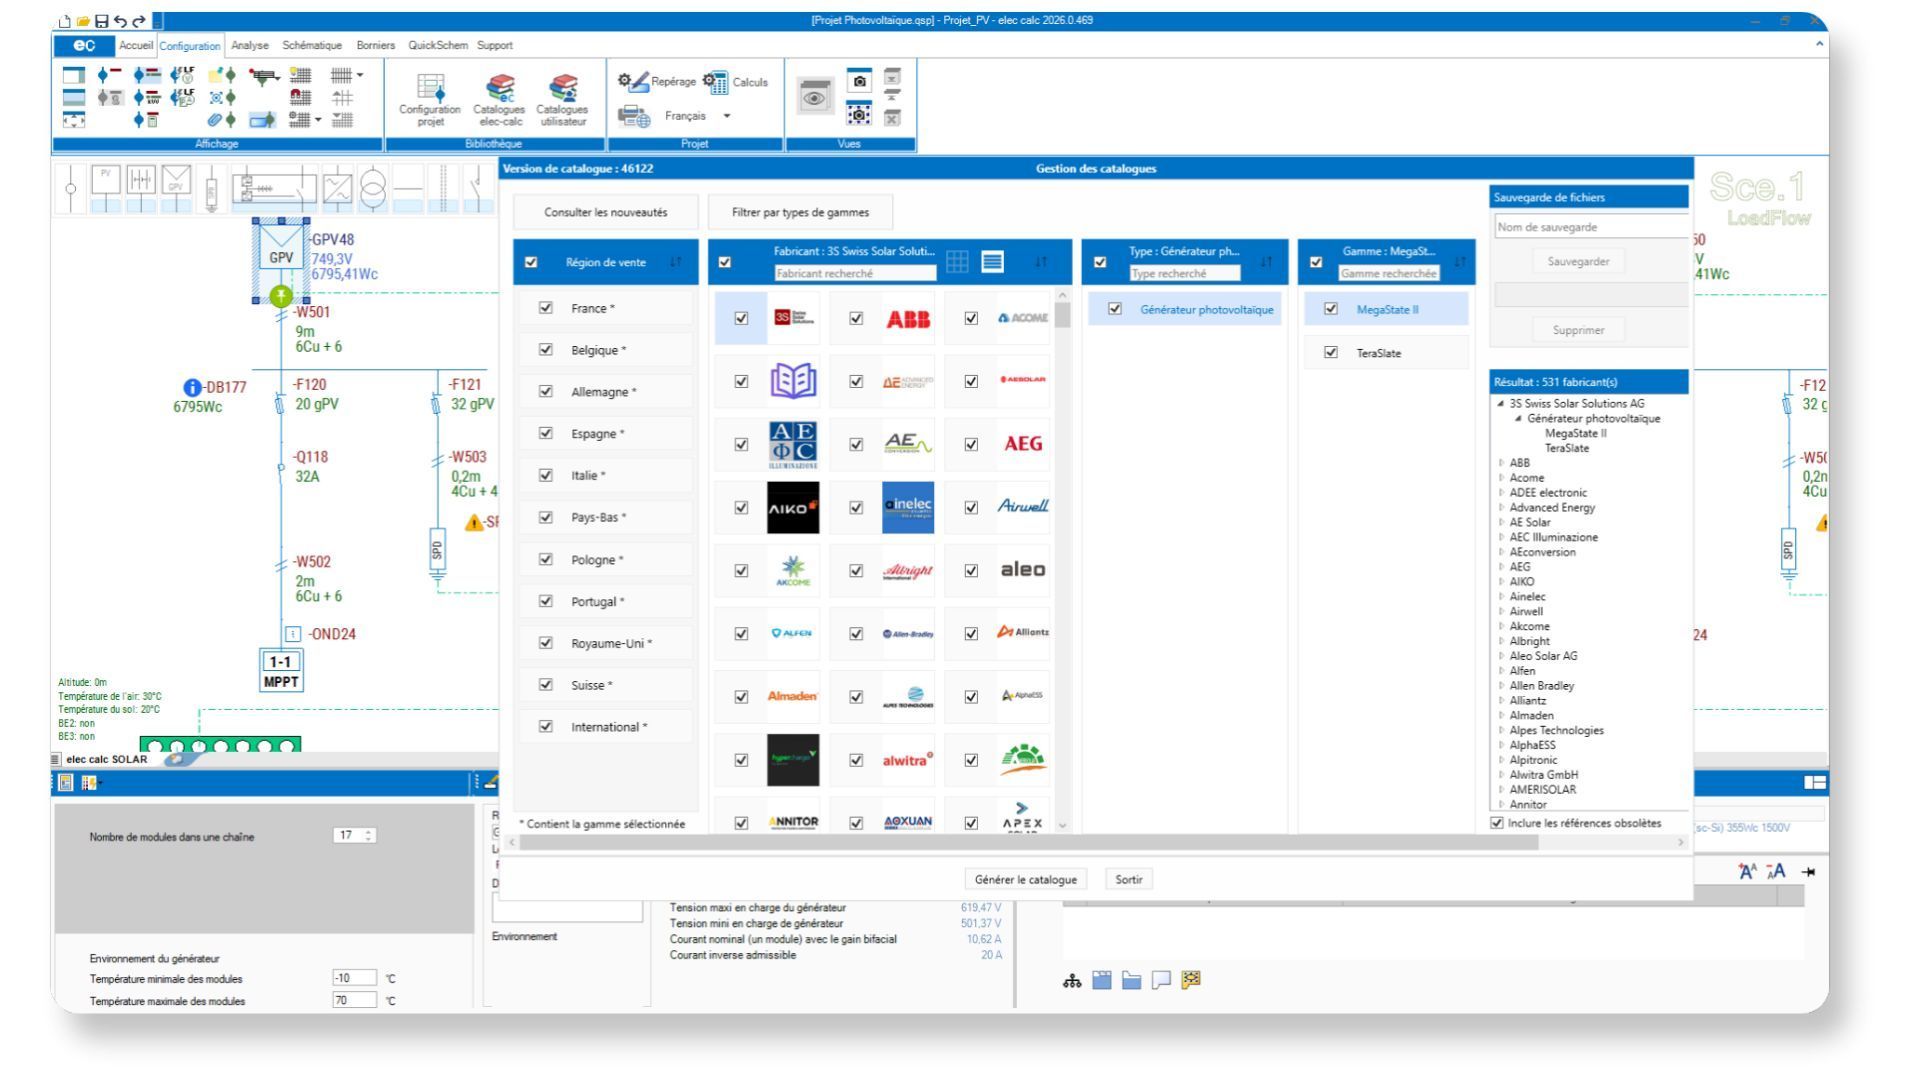1919x1076 pixels.
Task: Toggle the Allemagne region checkbox
Action: pyautogui.click(x=545, y=392)
